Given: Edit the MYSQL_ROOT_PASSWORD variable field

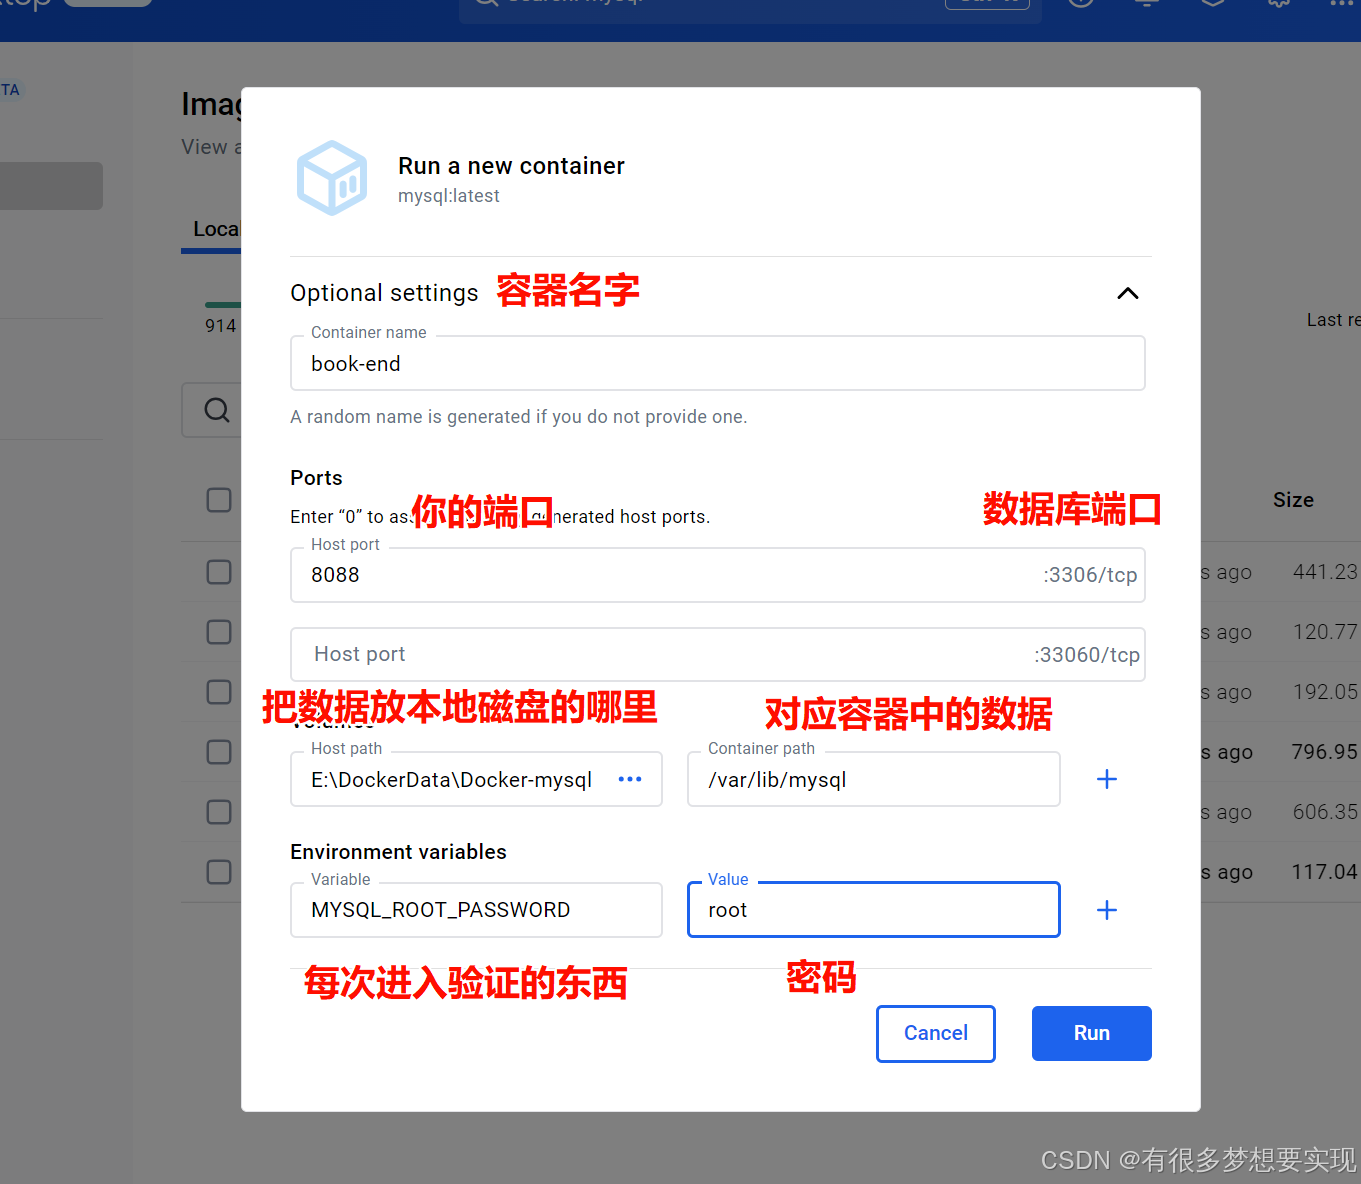Looking at the screenshot, I should 476,910.
